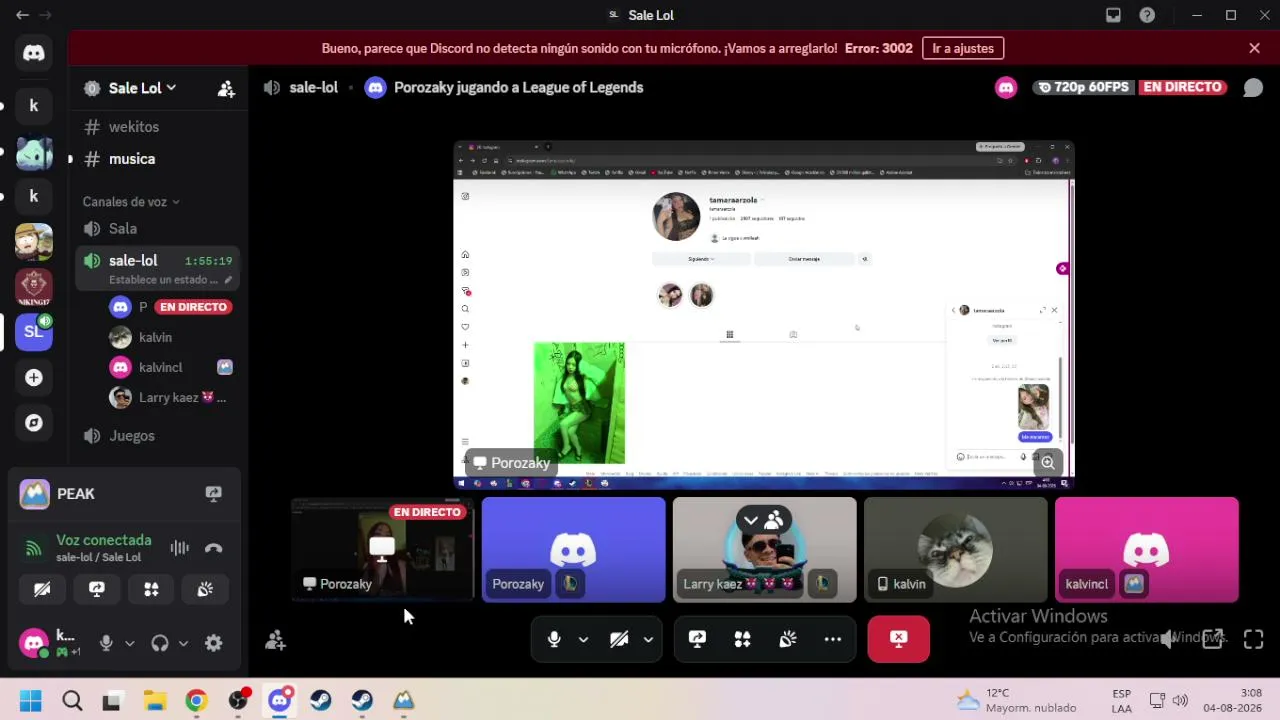This screenshot has width=1280, height=720.
Task: Open the Windows Start menu
Action: [x=31, y=701]
